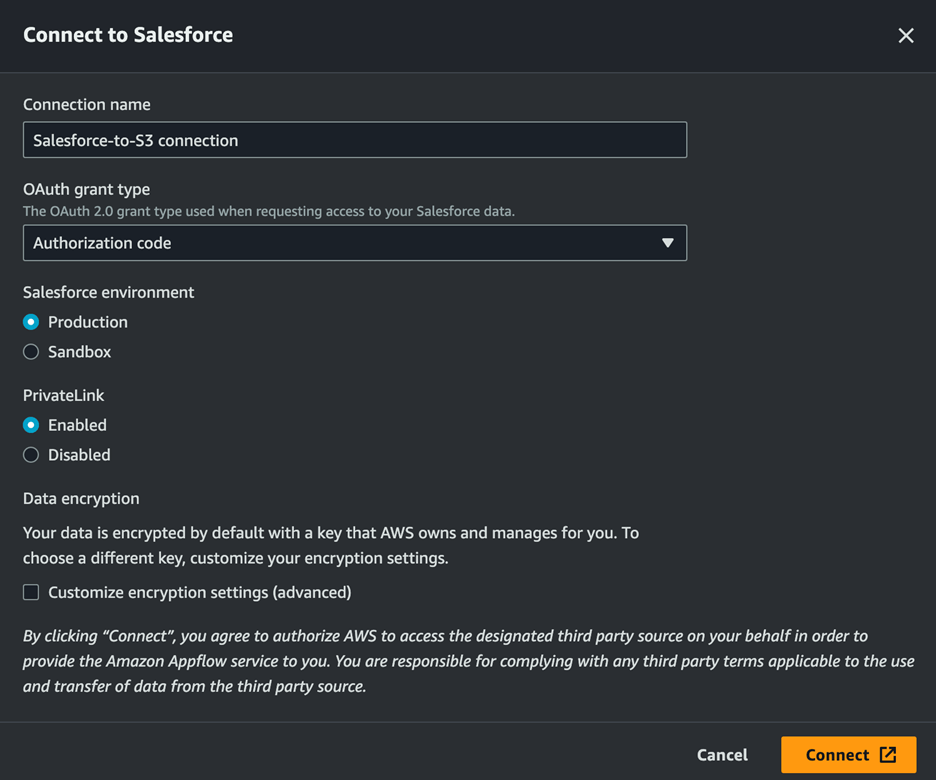Image resolution: width=936 pixels, height=780 pixels.
Task: Click the X to close the dialog
Action: pos(906,35)
